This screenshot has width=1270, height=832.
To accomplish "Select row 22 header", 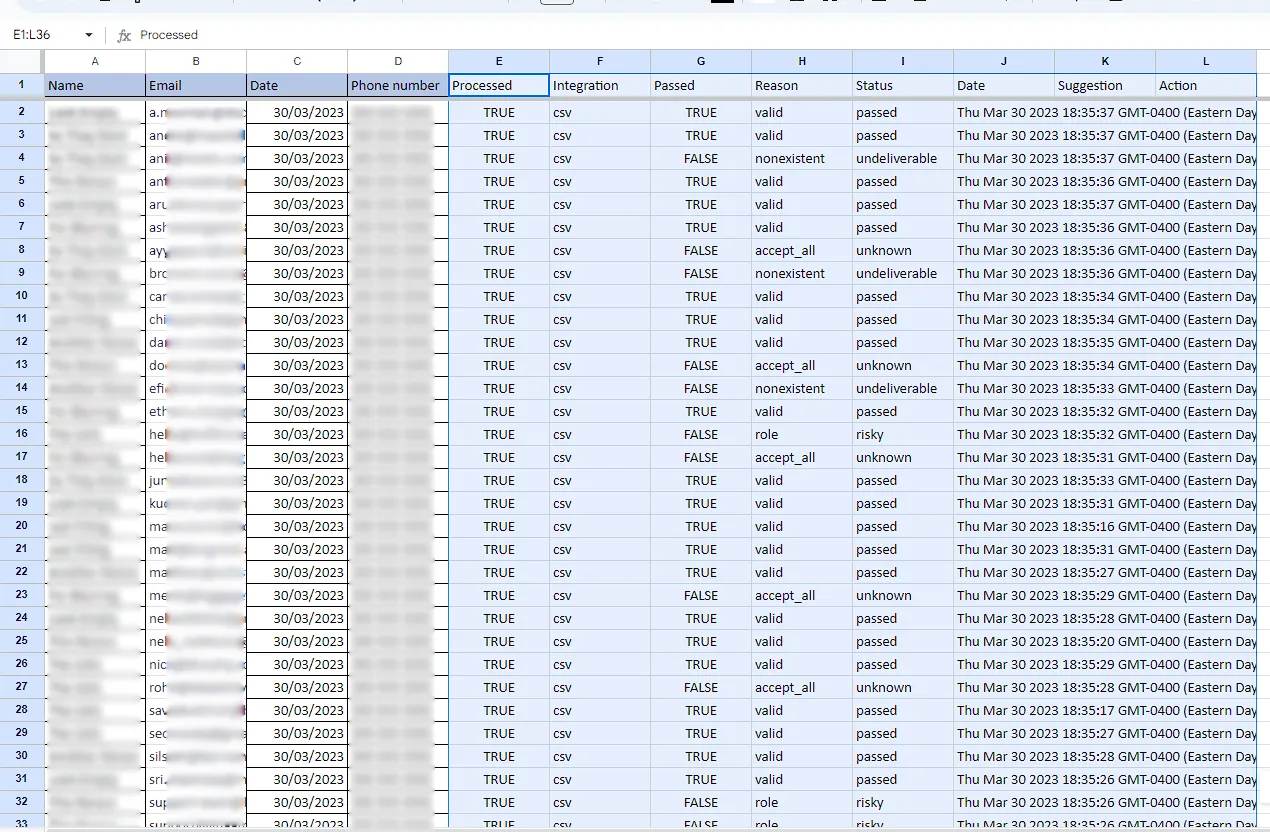I will [x=22, y=572].
